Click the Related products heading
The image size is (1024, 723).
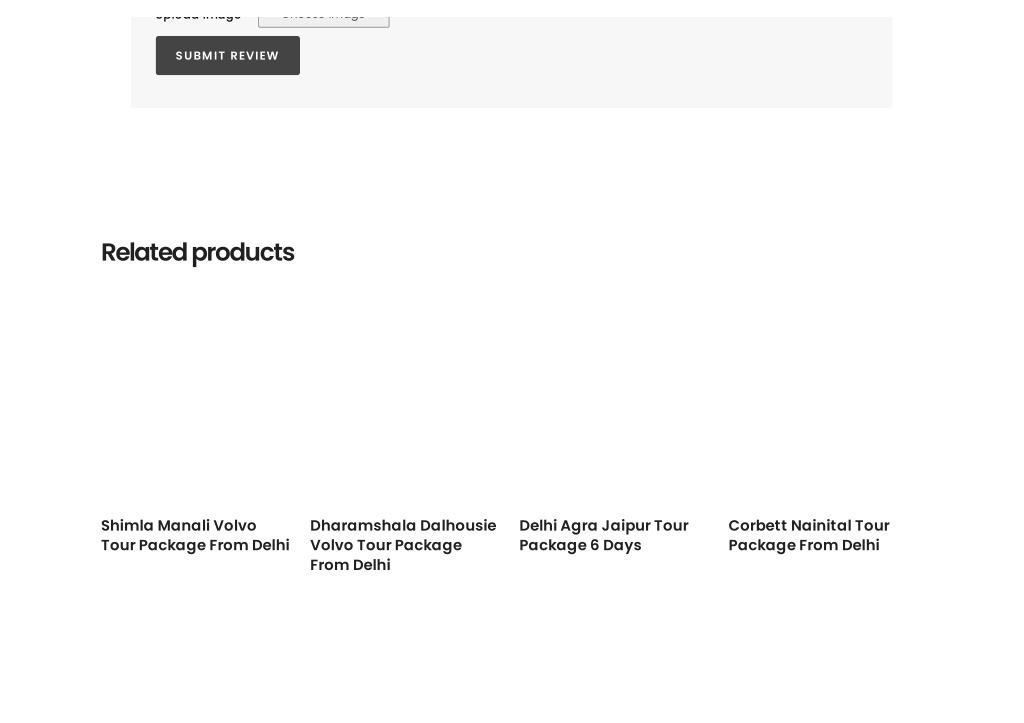pyautogui.click(x=197, y=253)
